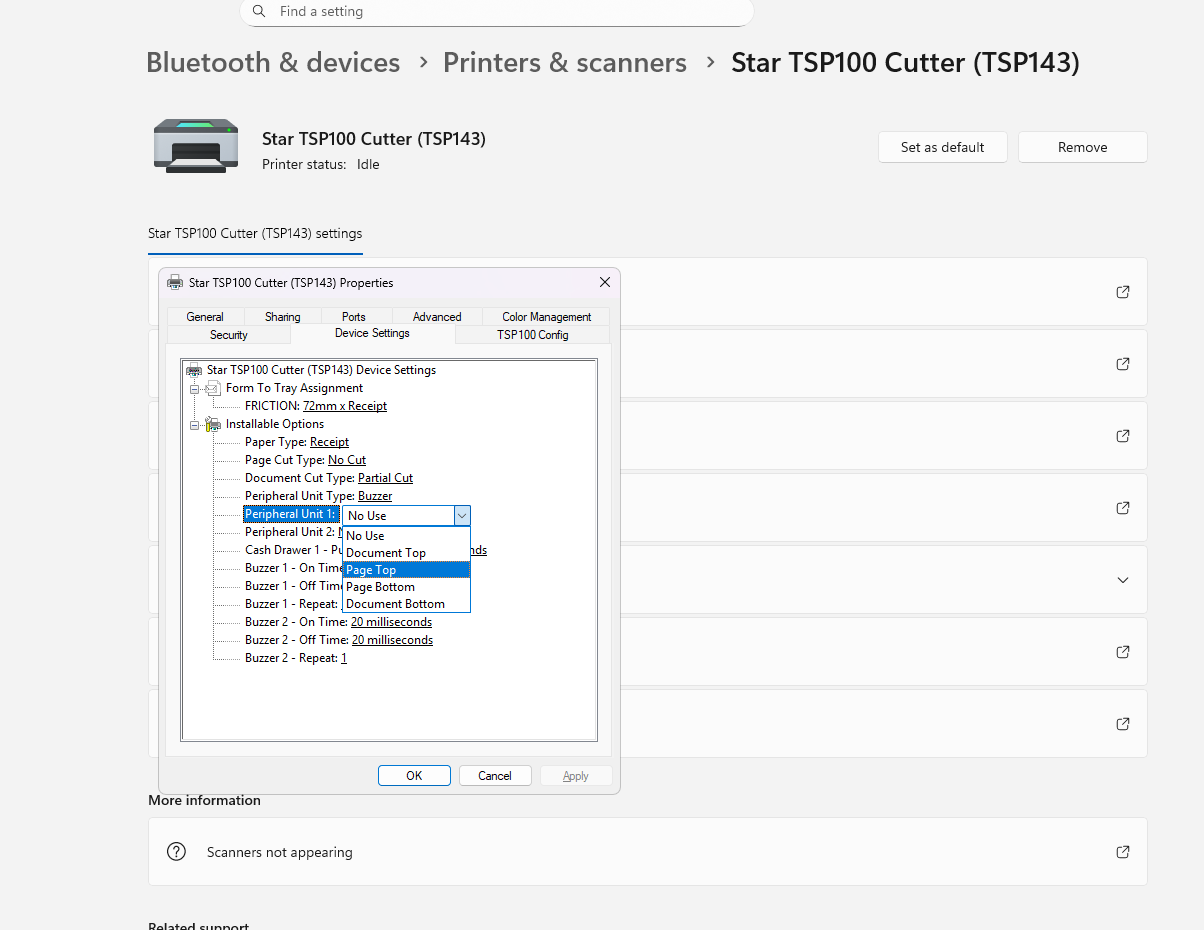This screenshot has width=1204, height=930.
Task: Click the Buzzer peripheral type value
Action: pos(375,496)
